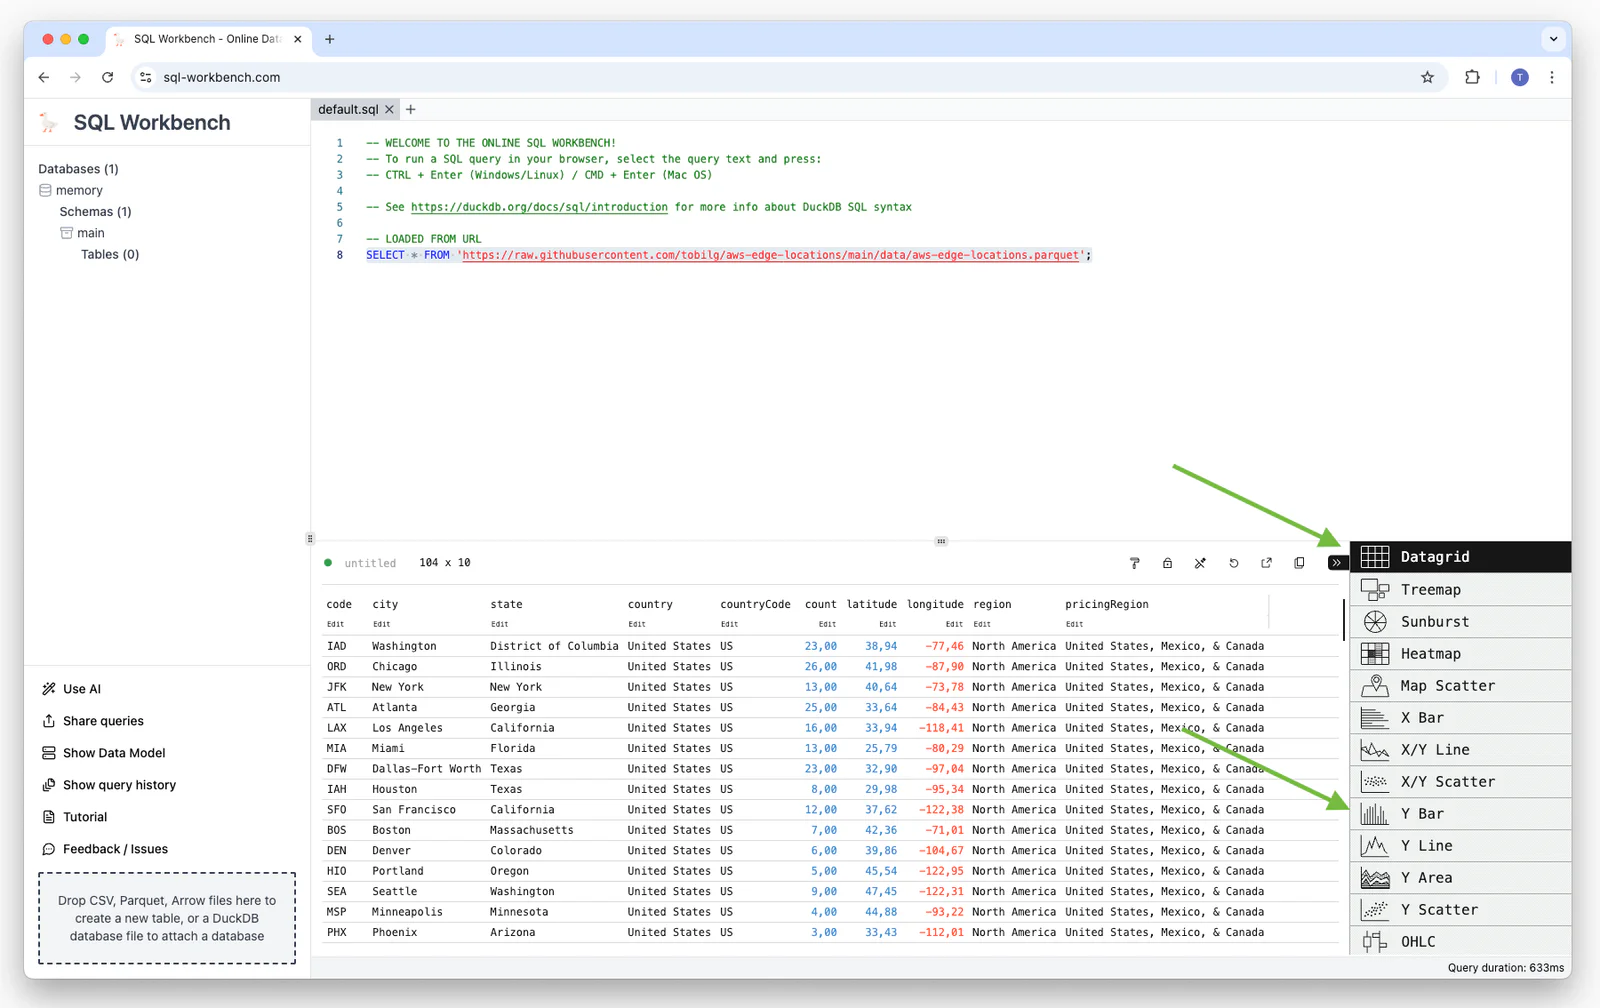The width and height of the screenshot is (1600, 1008).
Task: Choose the X/Y Scatter chart type
Action: click(1461, 782)
